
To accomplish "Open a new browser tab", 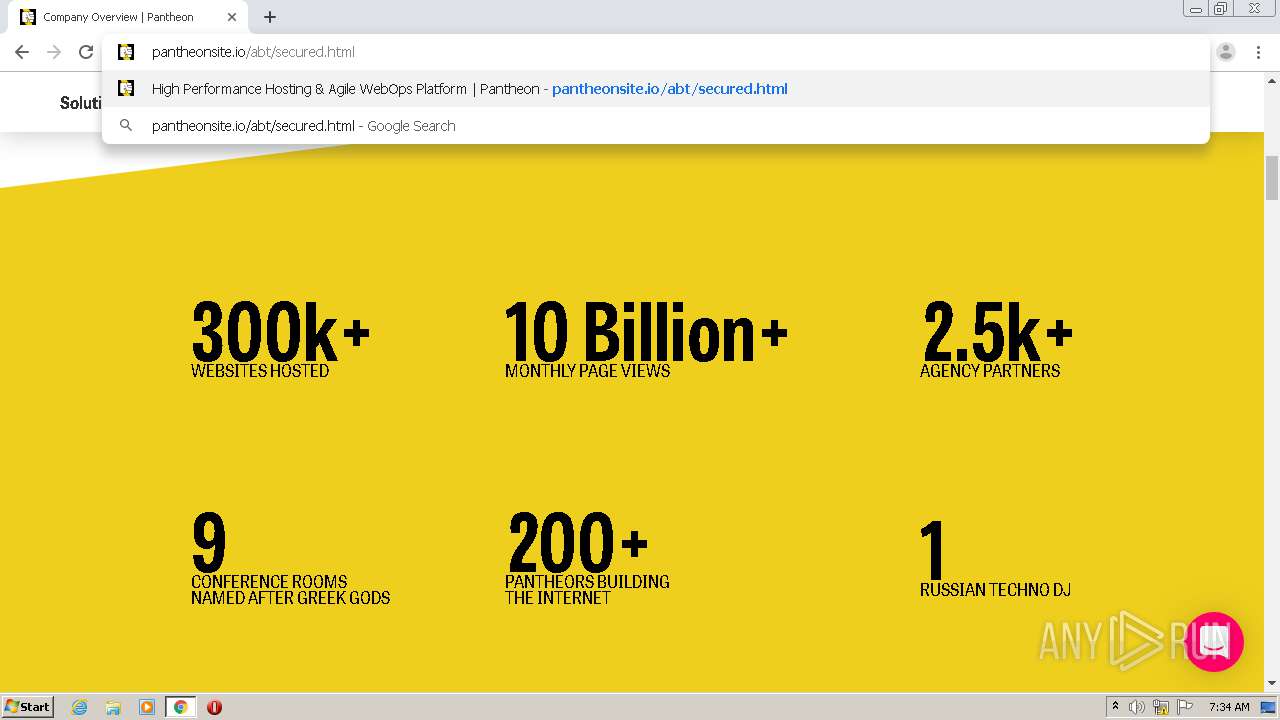I will pyautogui.click(x=270, y=17).
